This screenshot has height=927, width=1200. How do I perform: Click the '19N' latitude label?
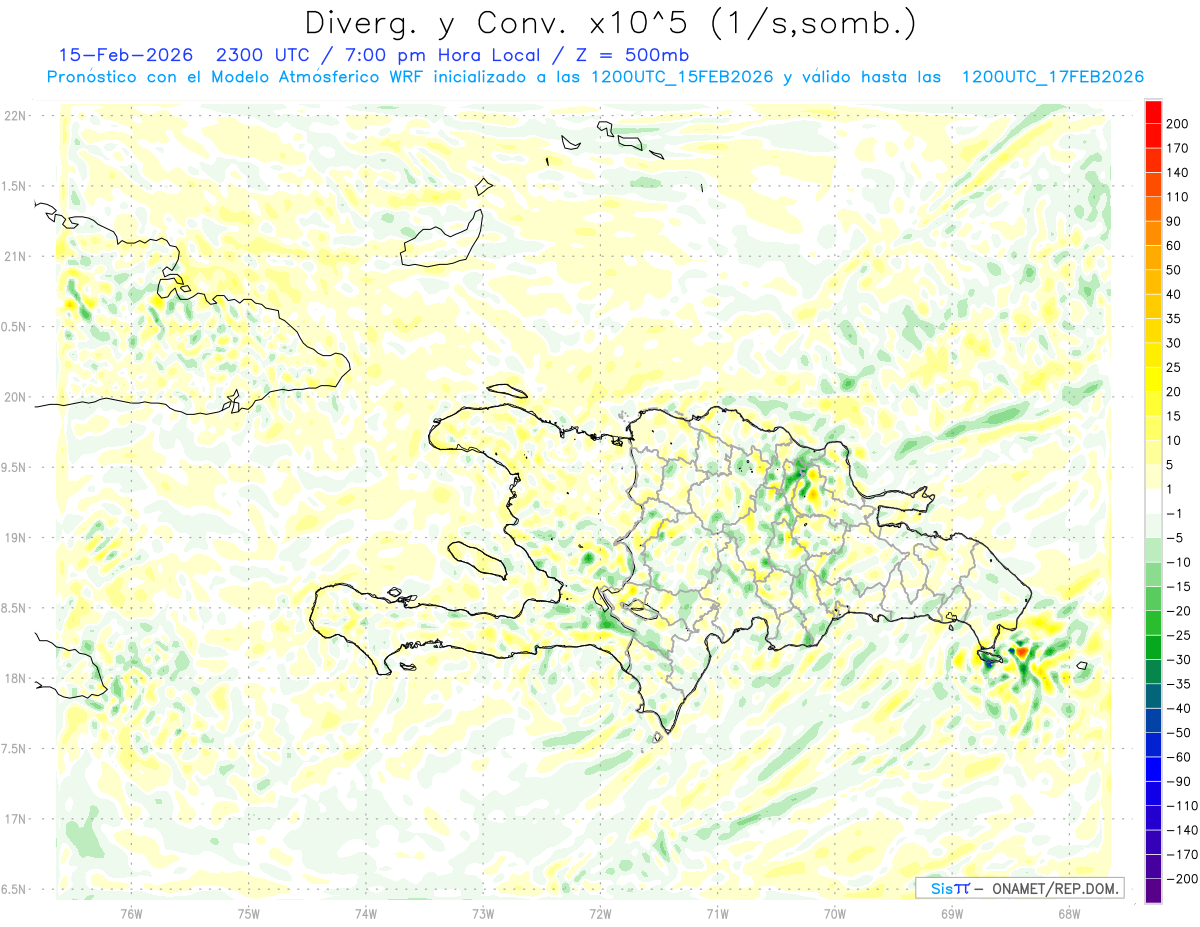pos(15,538)
